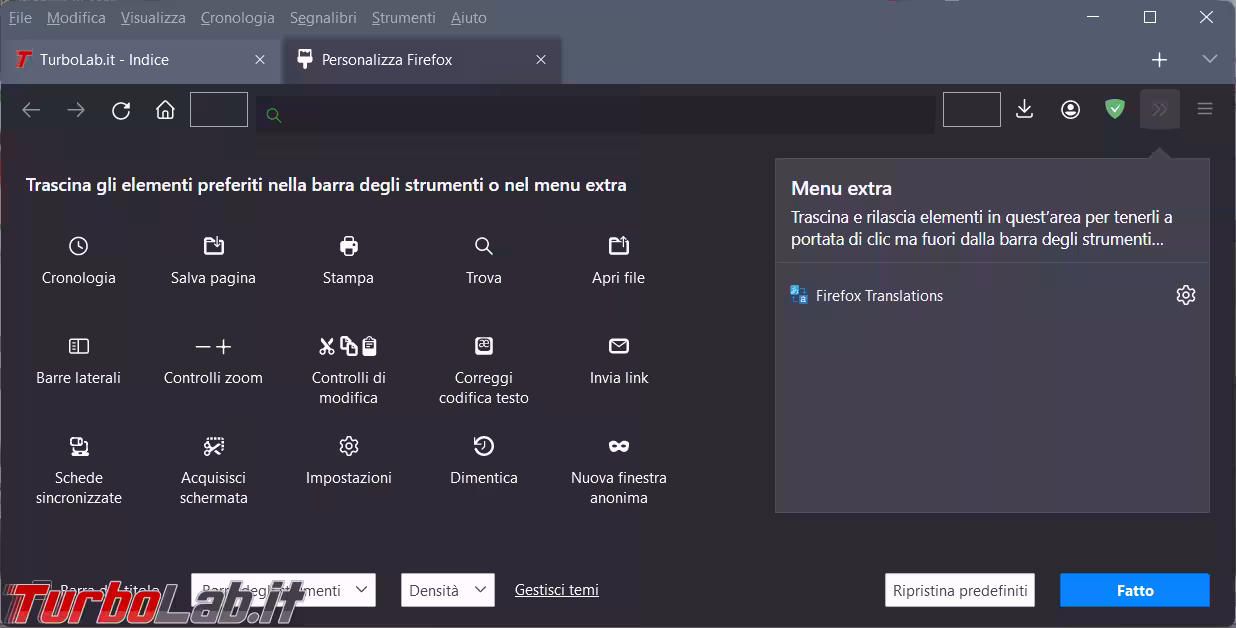Click the Cronologia clock icon
1236x628 pixels.
78,246
